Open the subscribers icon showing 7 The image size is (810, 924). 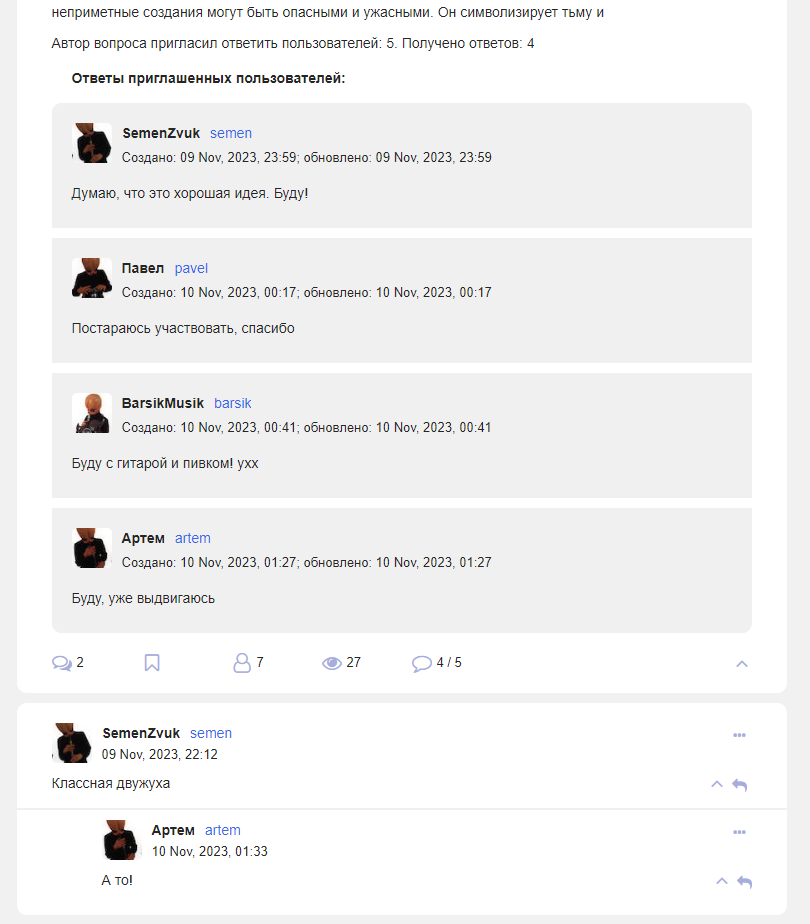(242, 663)
